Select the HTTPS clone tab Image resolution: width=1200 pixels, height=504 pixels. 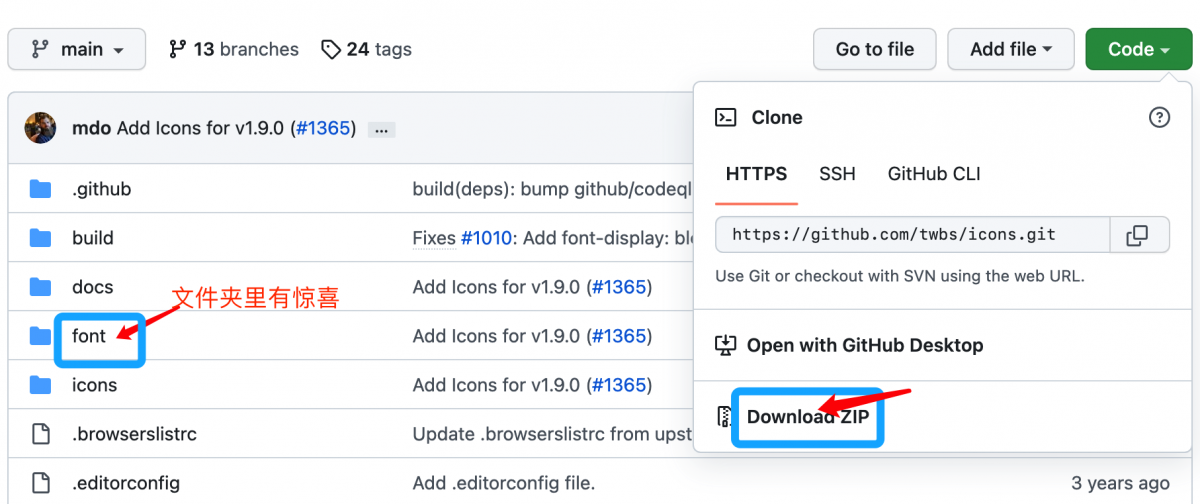point(756,174)
